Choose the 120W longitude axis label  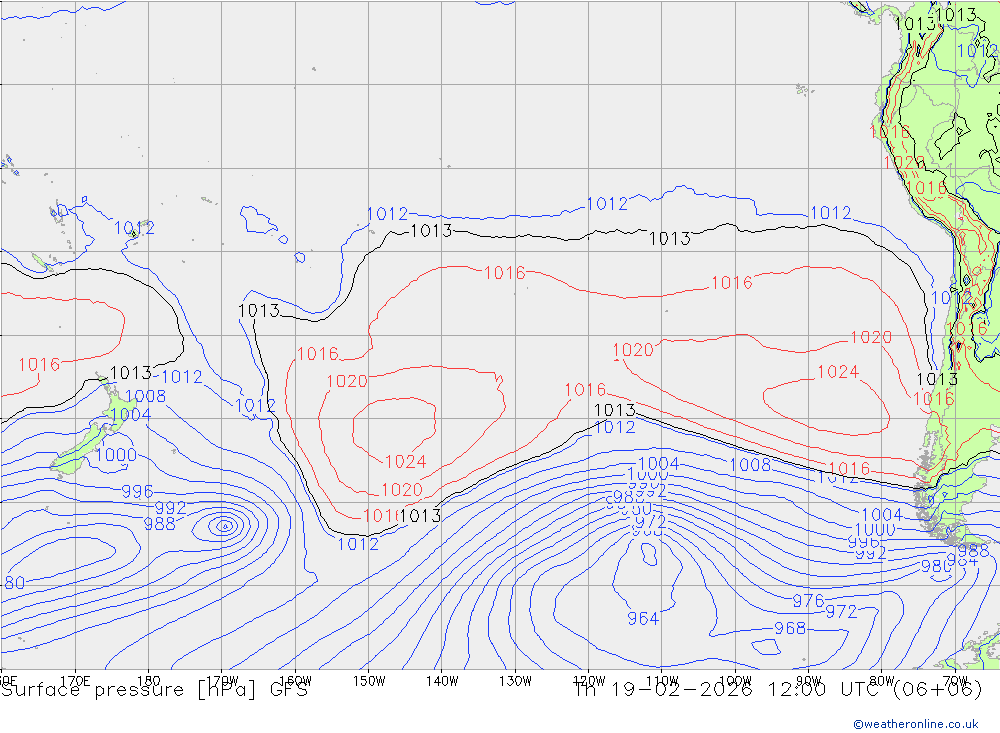coord(589,681)
